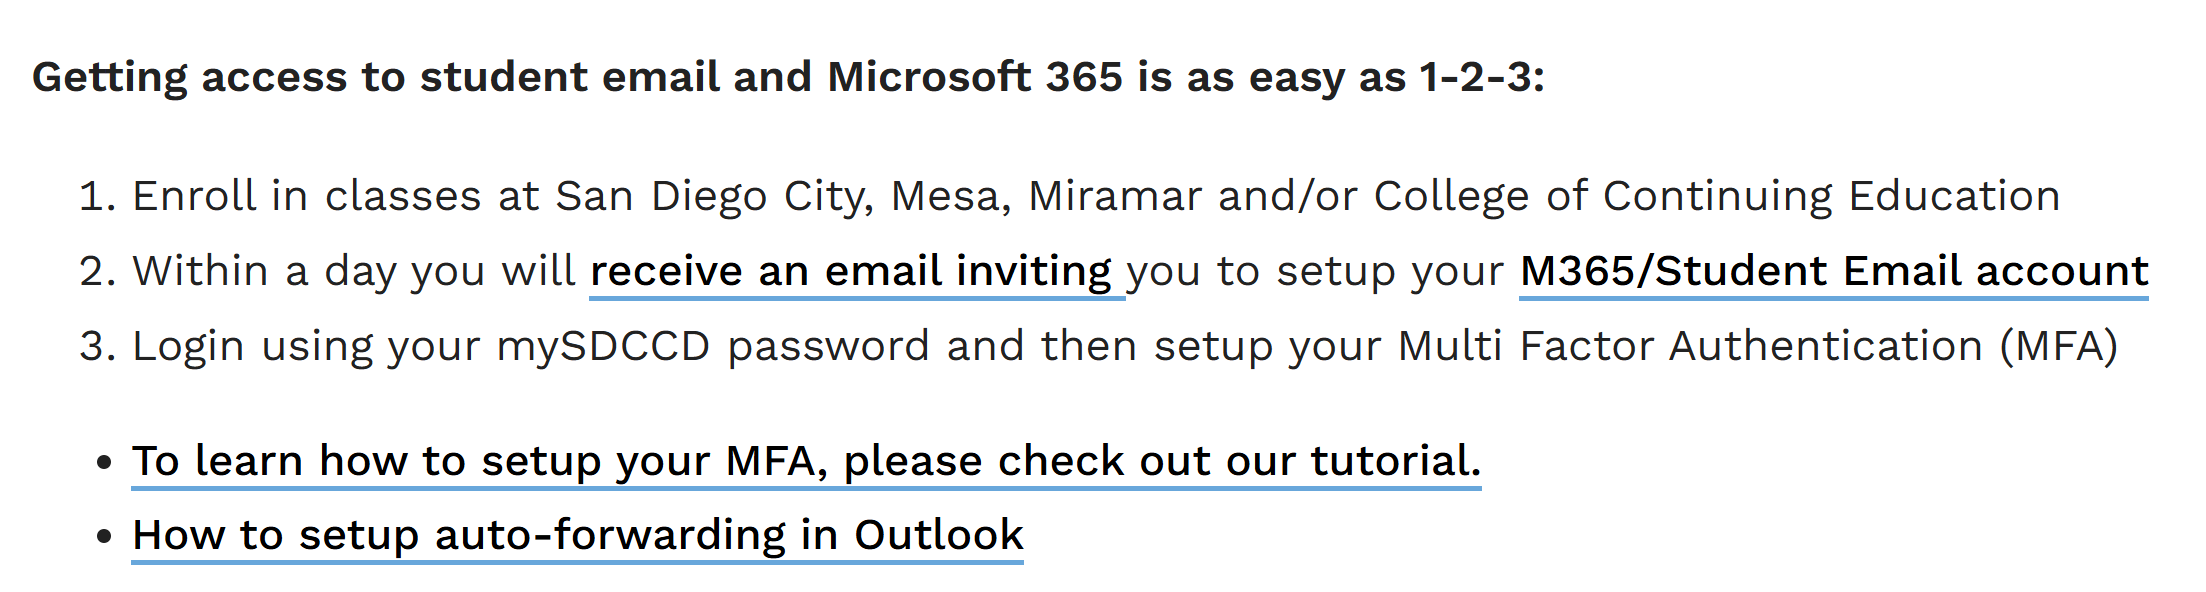Click the "San Diego City" text
The width and height of the screenshot is (2206, 592).
tap(712, 196)
